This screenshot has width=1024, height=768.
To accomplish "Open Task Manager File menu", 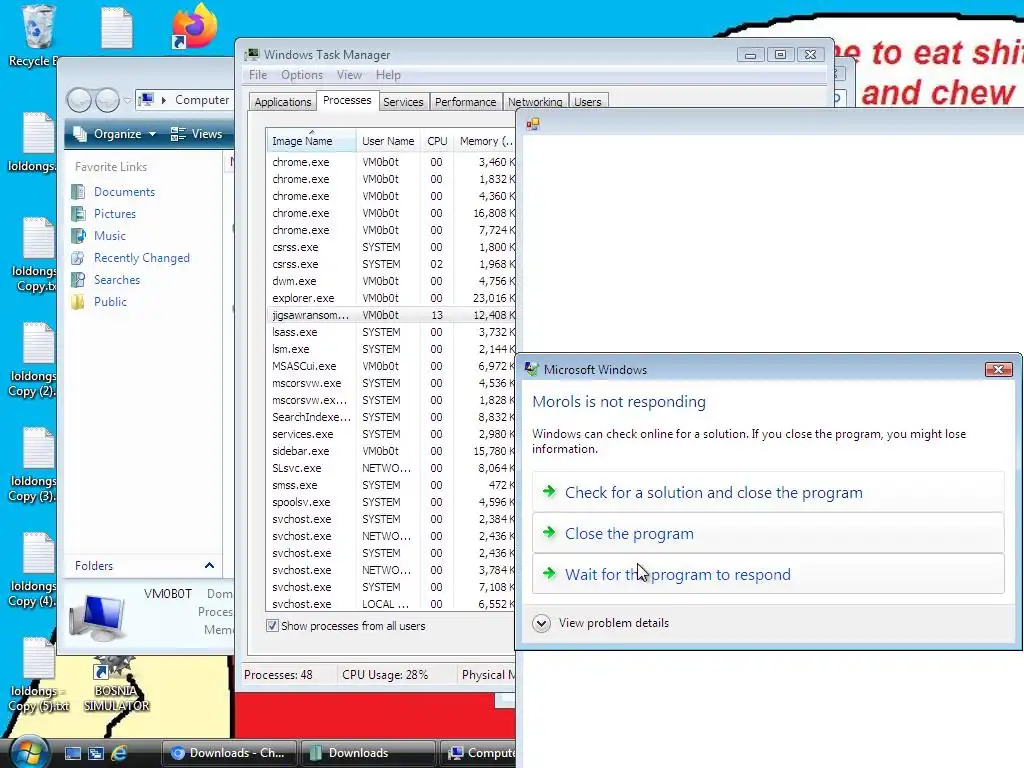I will [x=258, y=75].
